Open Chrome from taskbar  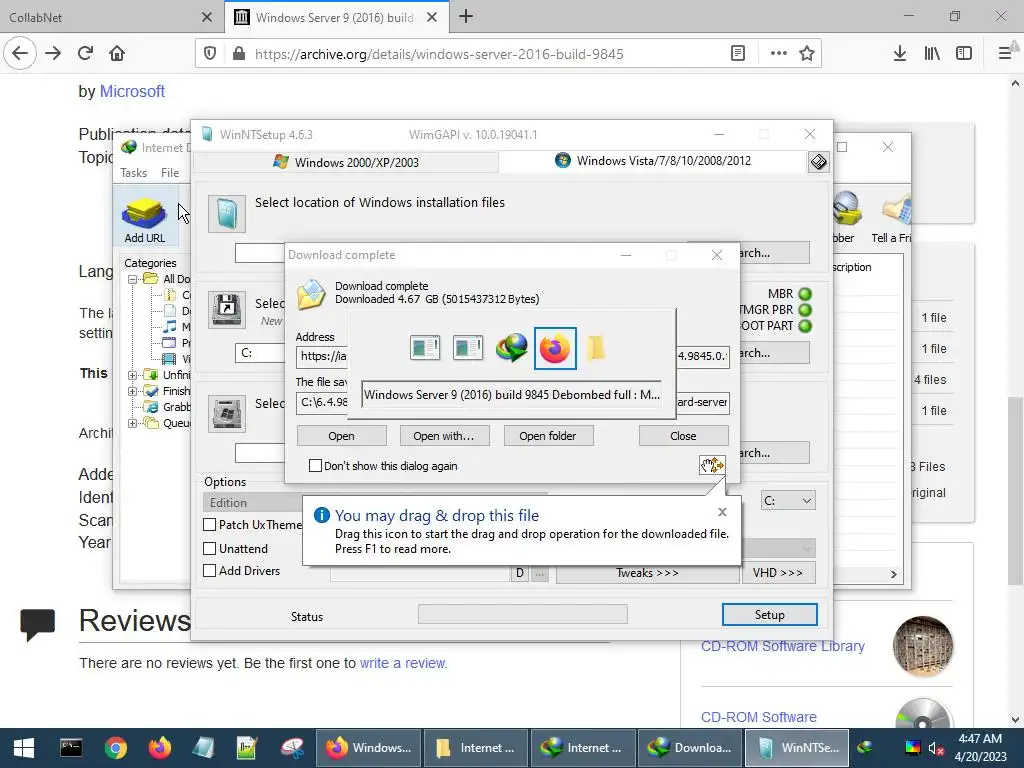(x=116, y=748)
